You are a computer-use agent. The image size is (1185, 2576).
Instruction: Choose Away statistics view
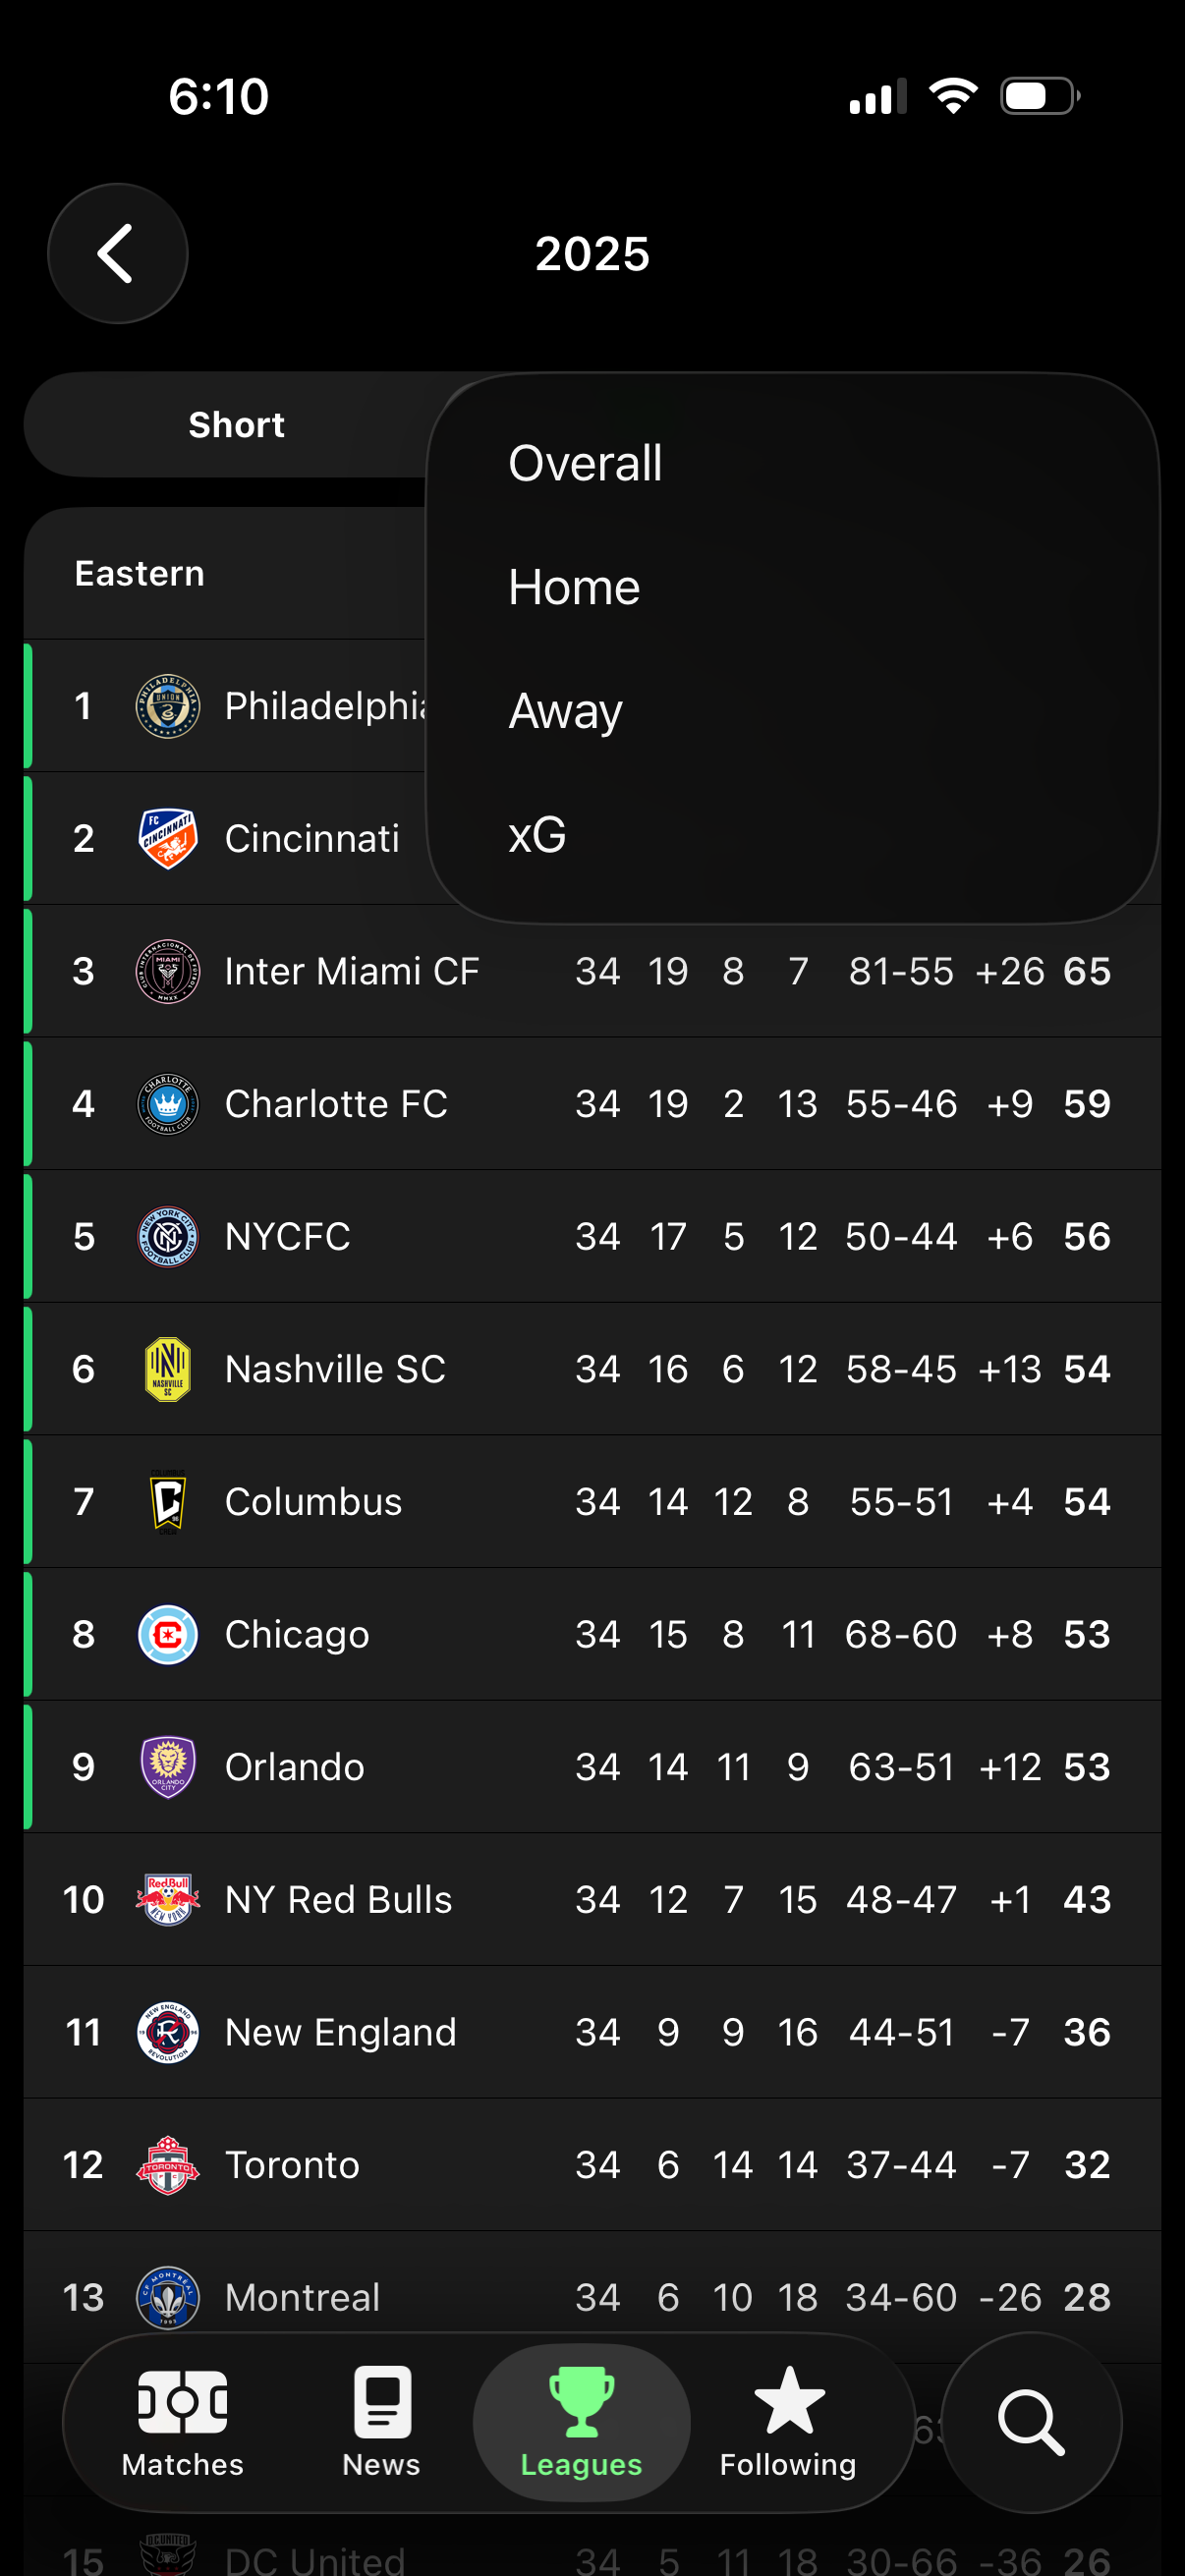[x=564, y=710]
